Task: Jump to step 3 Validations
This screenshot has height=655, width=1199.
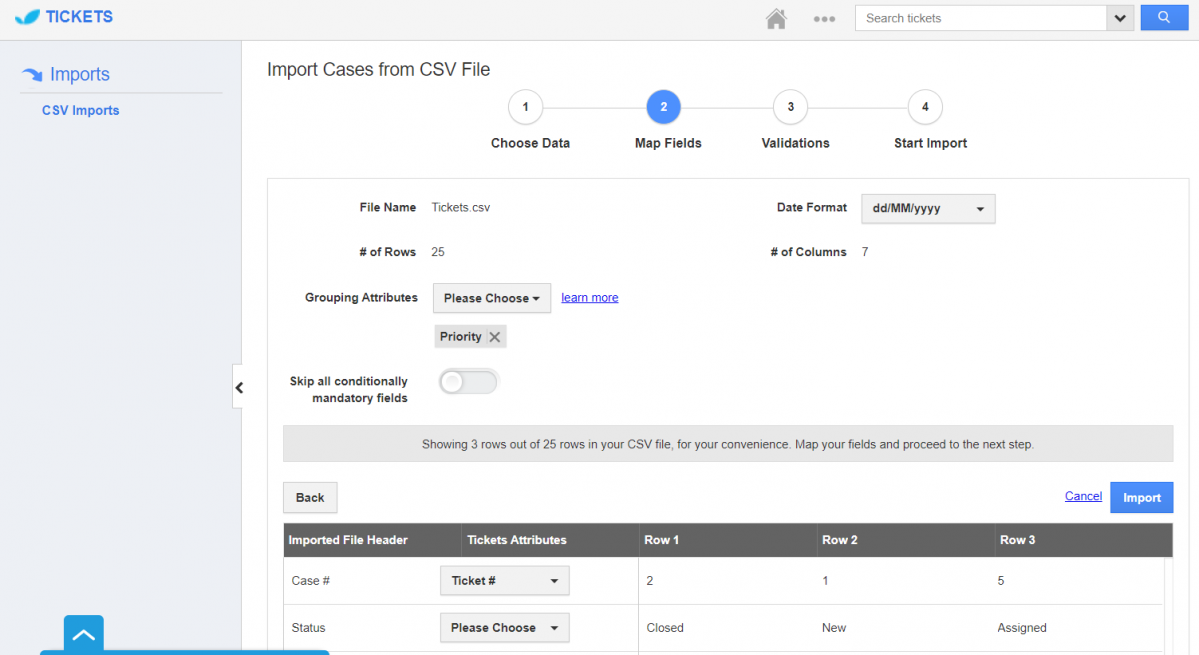Action: click(x=790, y=107)
